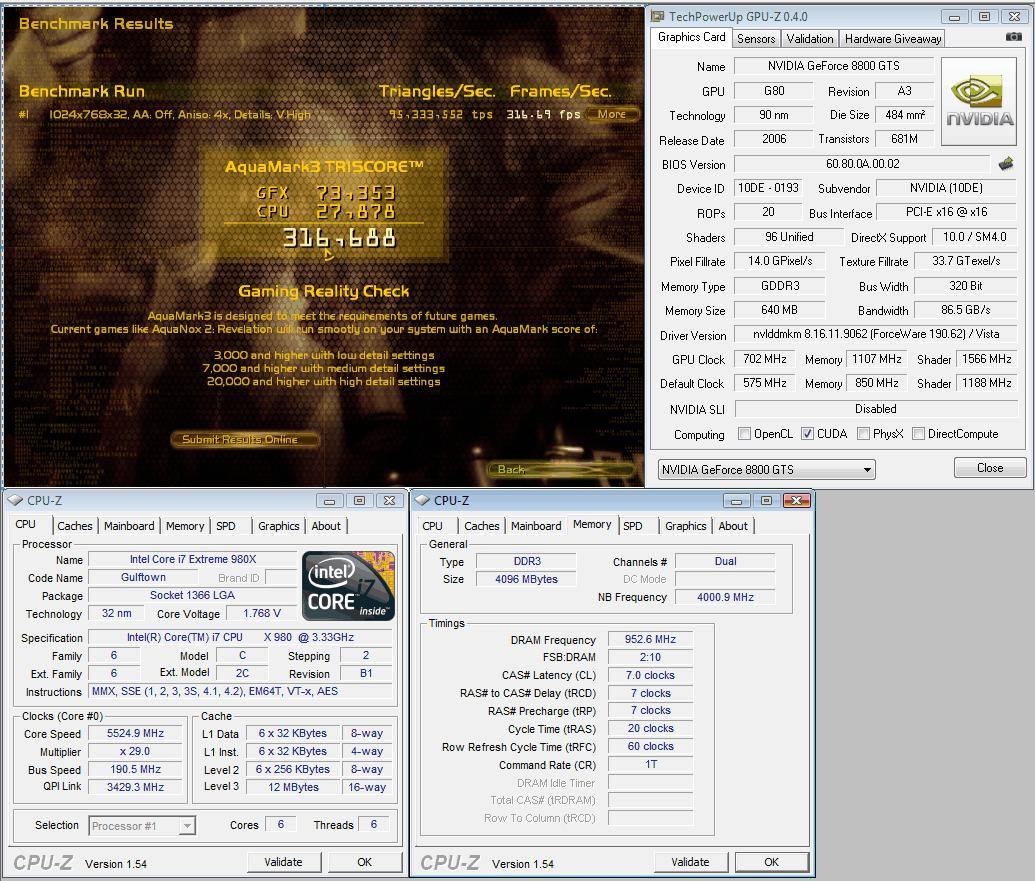1035x881 pixels.
Task: Click the GPU name field NVIDIA GeForce 8800 GTS
Action: point(833,66)
